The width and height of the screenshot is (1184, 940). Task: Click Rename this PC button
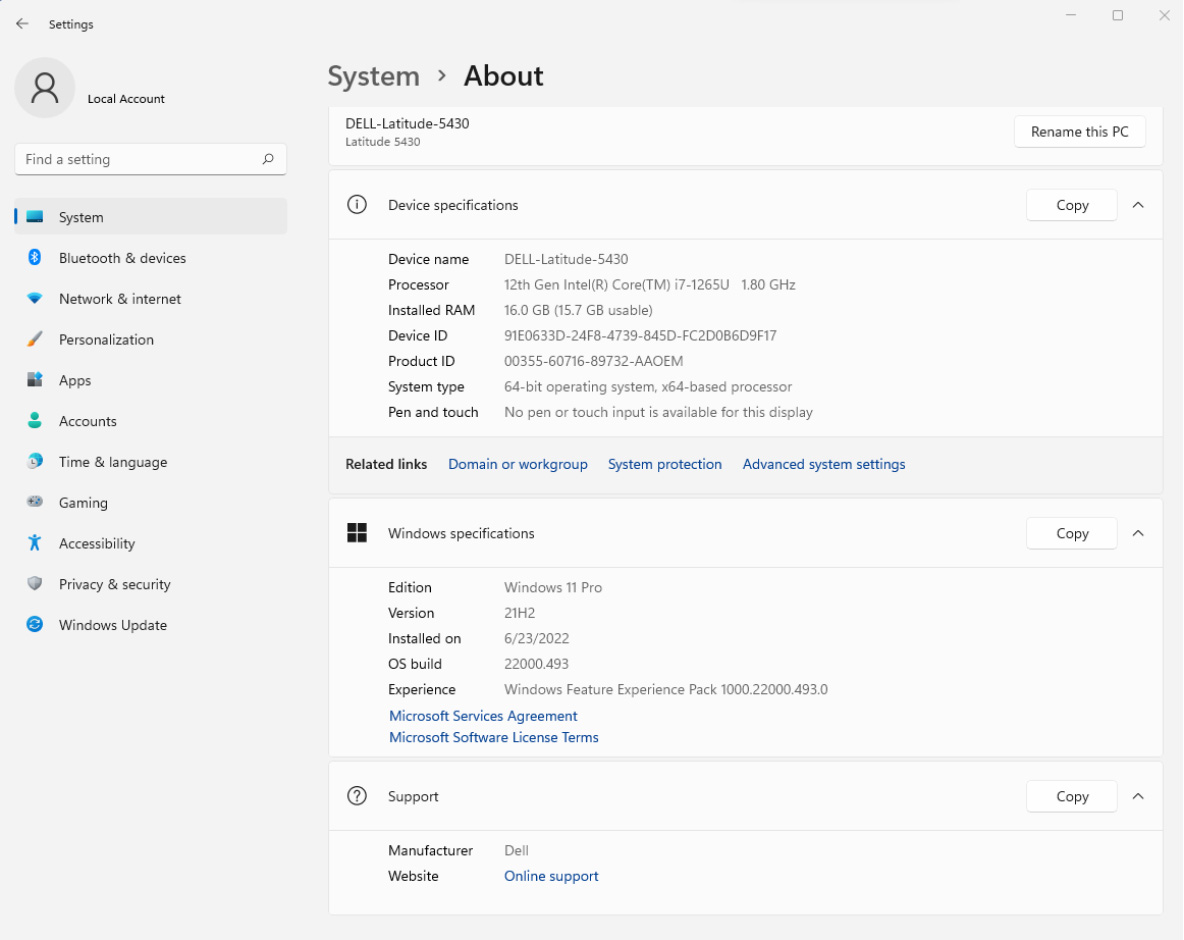[1079, 131]
